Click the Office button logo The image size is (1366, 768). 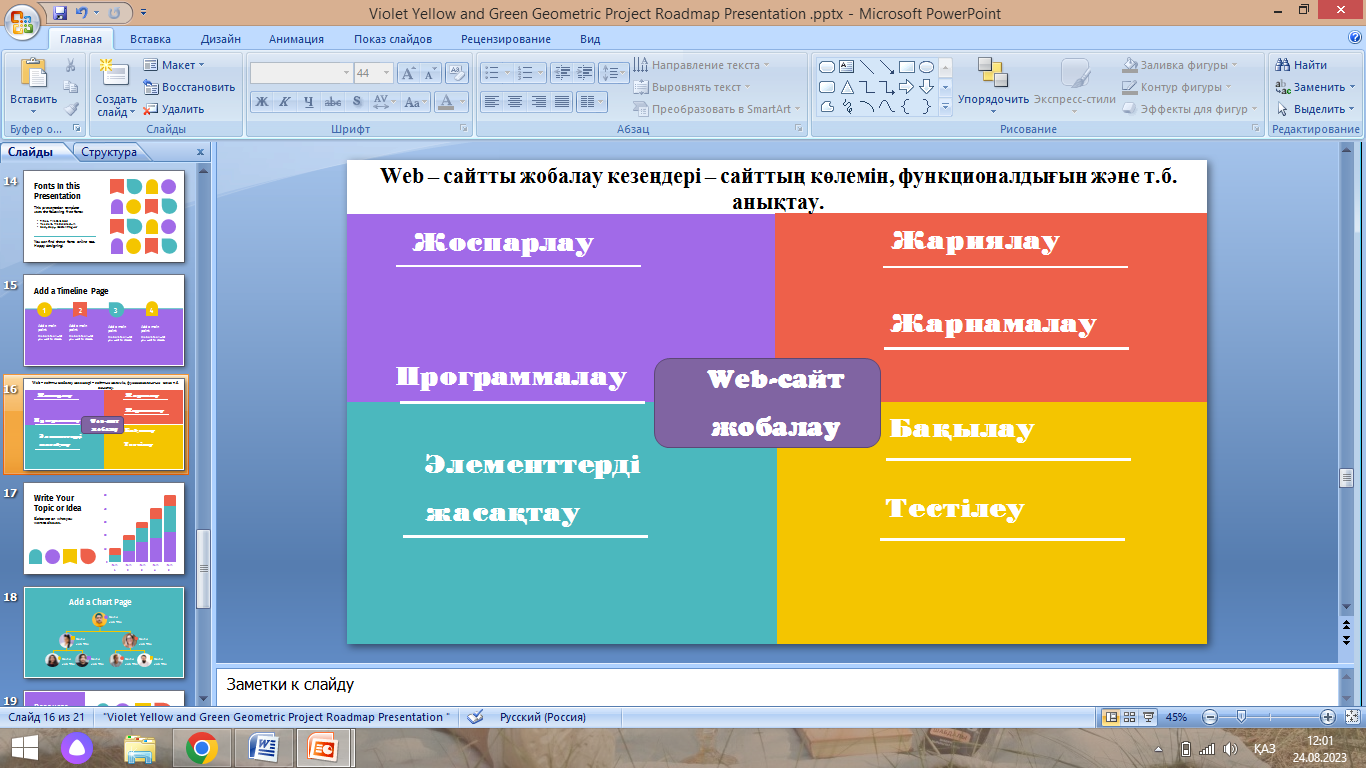22,20
